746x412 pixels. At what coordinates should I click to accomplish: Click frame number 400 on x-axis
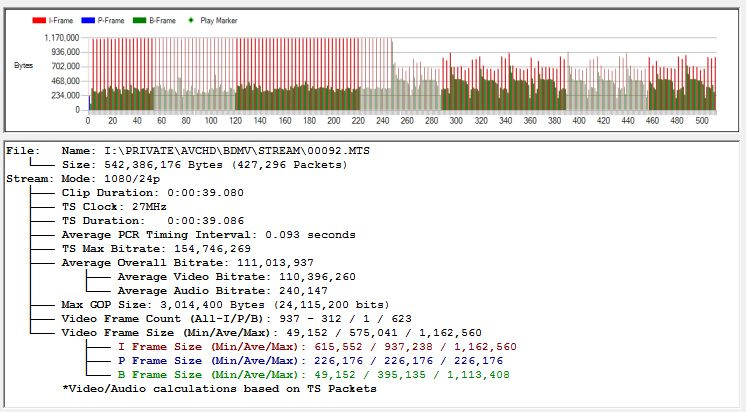[x=579, y=121]
